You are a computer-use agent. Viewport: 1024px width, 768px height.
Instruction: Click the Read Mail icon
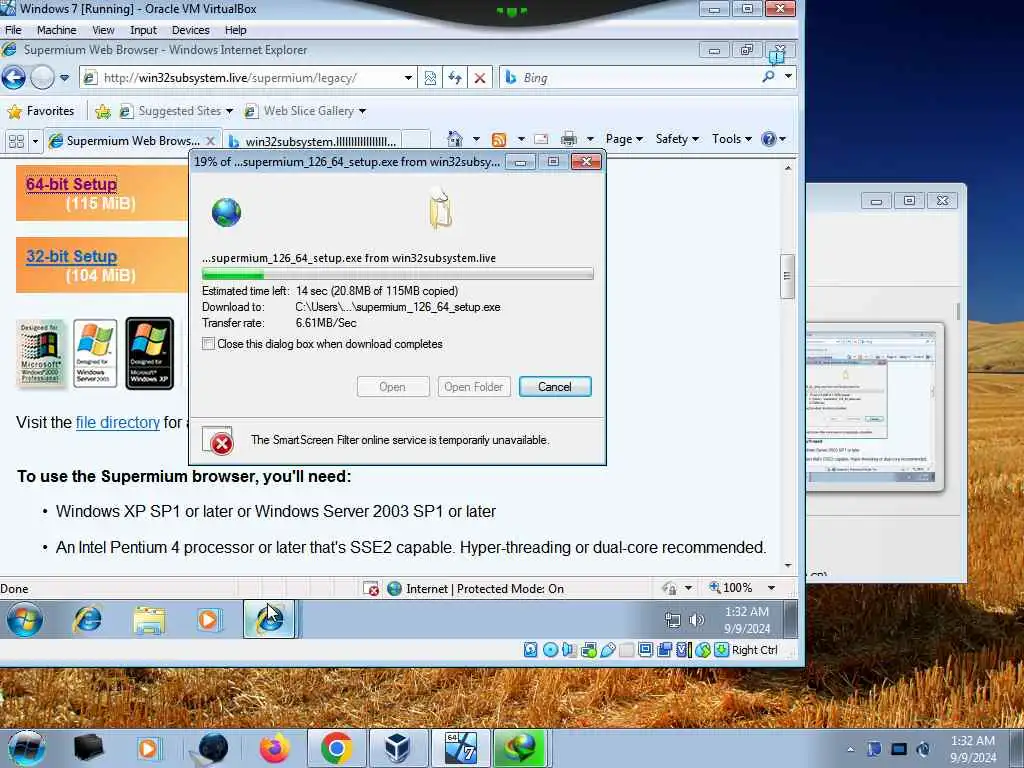[541, 139]
